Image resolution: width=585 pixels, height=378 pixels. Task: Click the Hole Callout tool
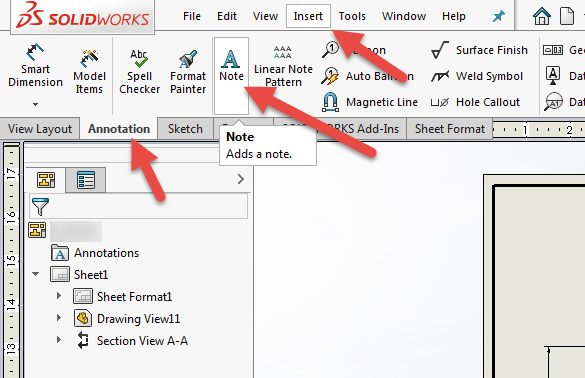click(475, 102)
